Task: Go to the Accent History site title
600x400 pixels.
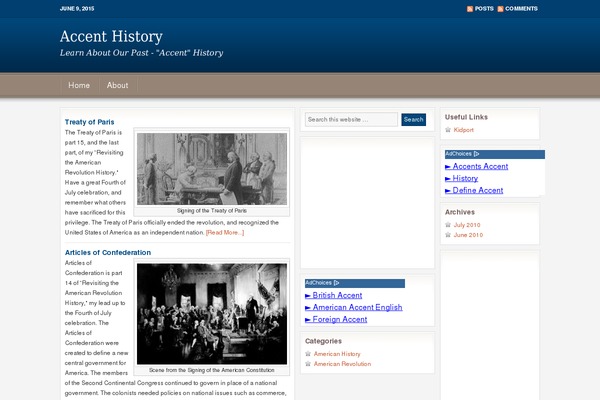Action: [x=111, y=37]
